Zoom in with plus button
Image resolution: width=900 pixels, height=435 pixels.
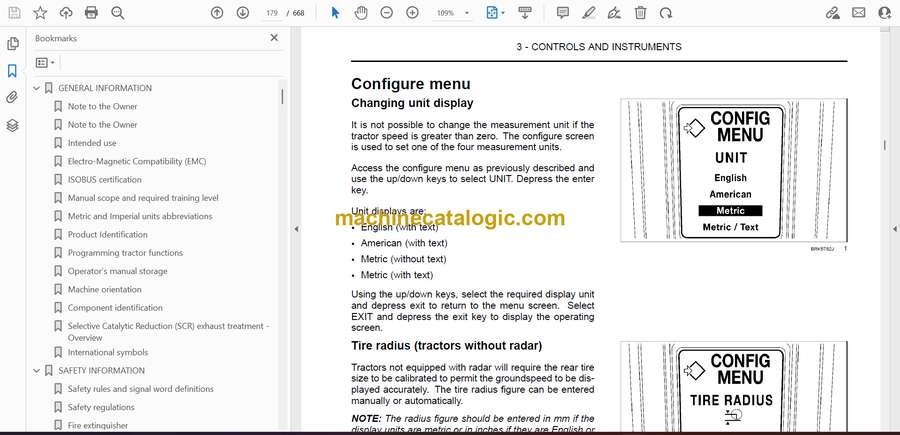(x=412, y=13)
